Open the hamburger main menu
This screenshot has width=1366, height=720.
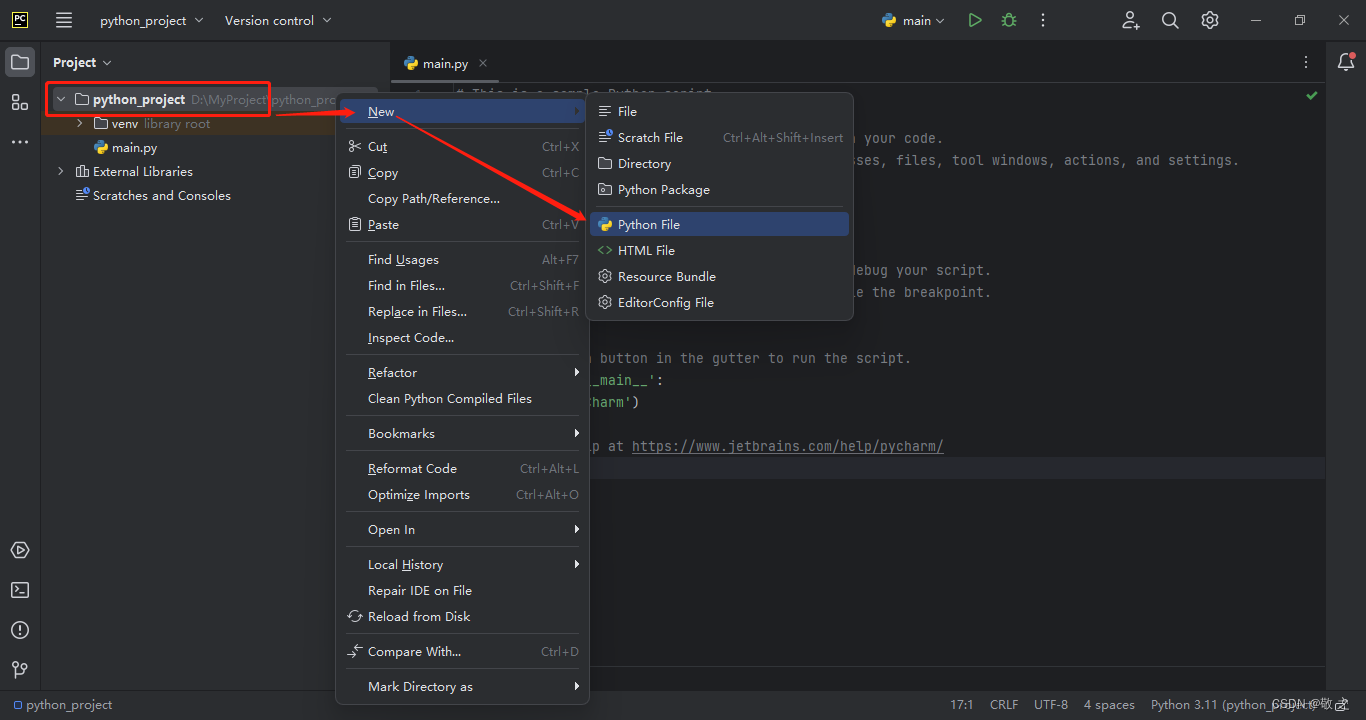64,20
